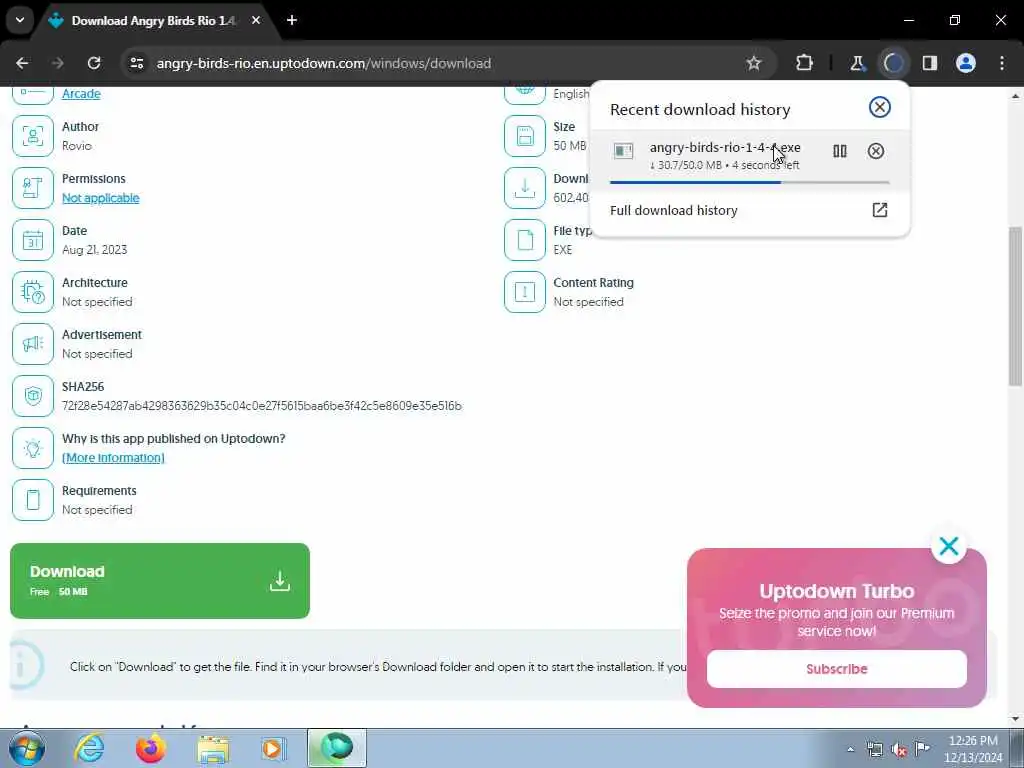The height and width of the screenshot is (768, 1024).
Task: Click the Rovio author name
Action: point(77,146)
